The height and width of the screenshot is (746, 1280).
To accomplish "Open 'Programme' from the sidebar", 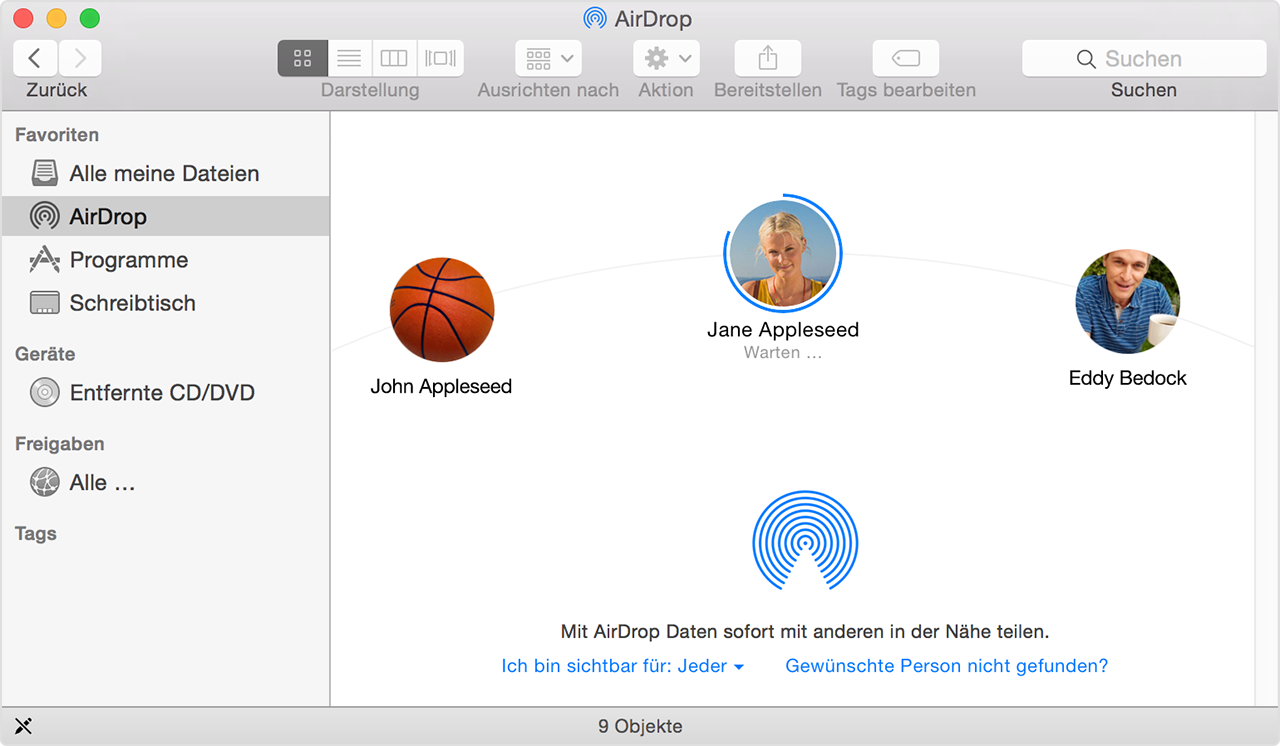I will point(129,260).
